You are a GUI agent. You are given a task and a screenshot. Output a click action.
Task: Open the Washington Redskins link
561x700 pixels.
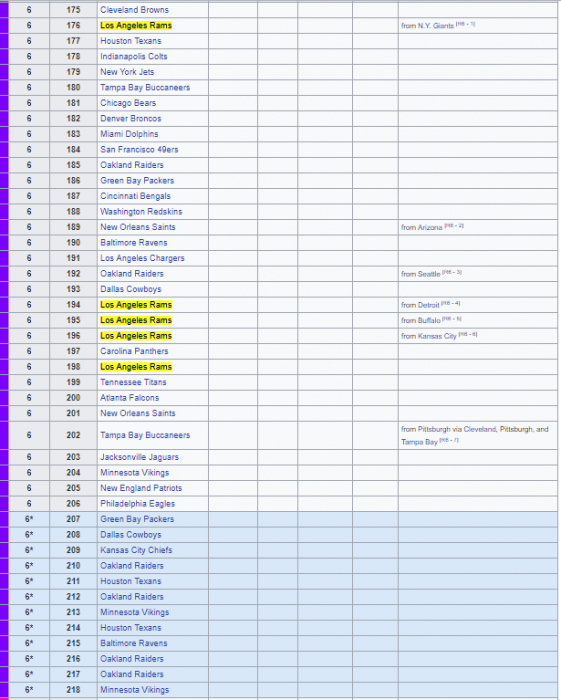141,212
